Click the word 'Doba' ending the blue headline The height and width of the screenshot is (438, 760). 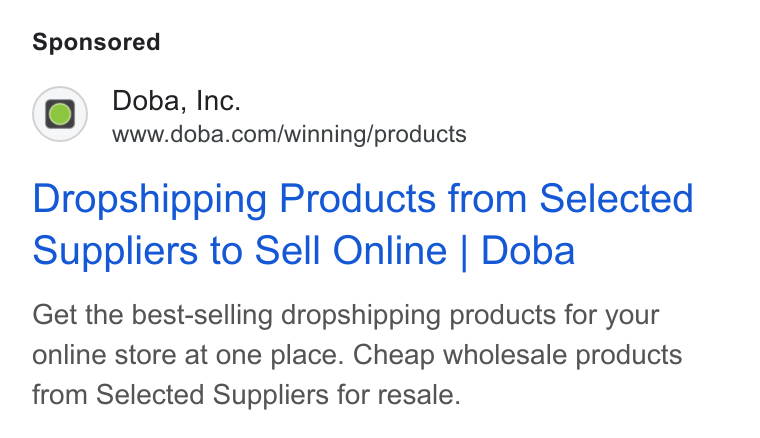pos(528,250)
